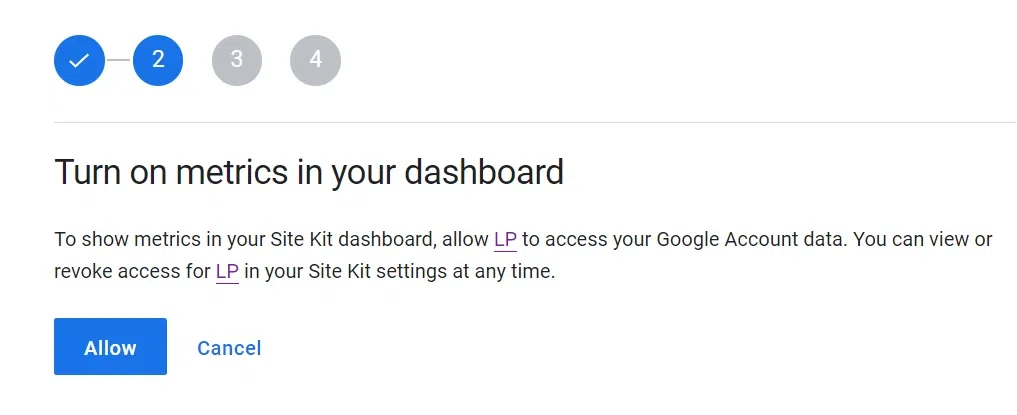This screenshot has height=415, width=1017.
Task: Click the completed step checkmark icon
Action: (79, 60)
